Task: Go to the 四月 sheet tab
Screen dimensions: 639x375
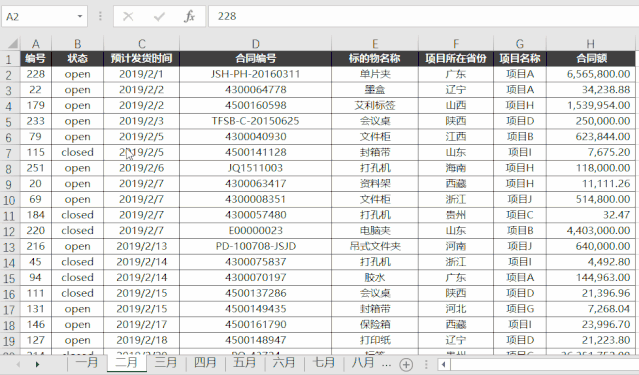Action: coord(205,362)
